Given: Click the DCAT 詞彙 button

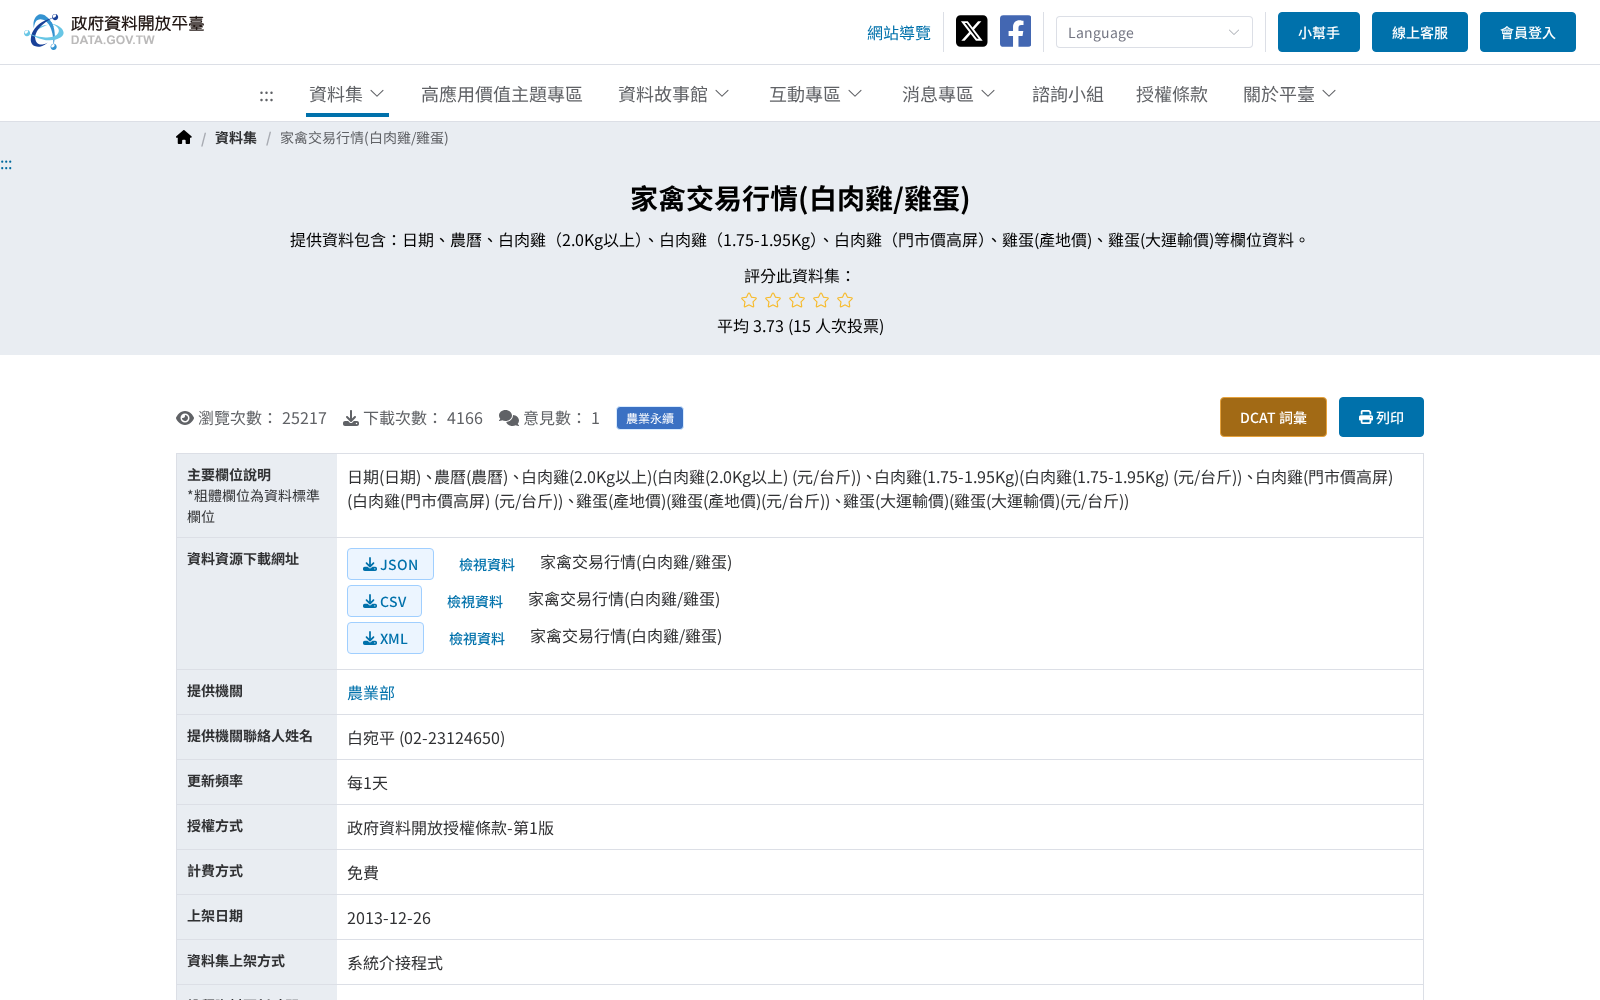Looking at the screenshot, I should (1273, 417).
